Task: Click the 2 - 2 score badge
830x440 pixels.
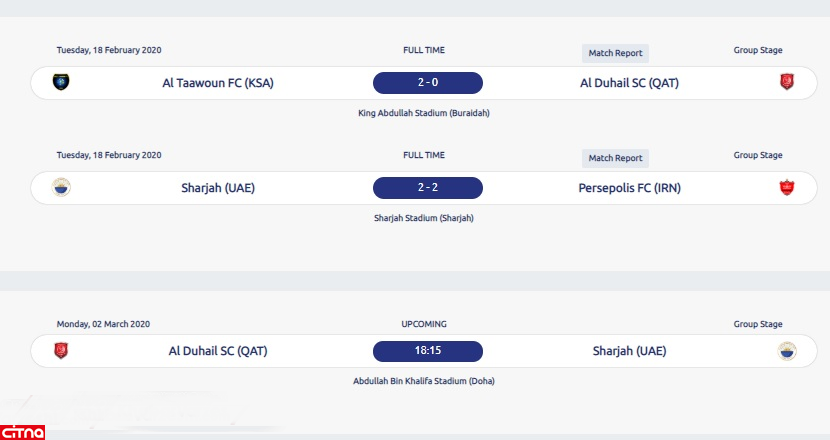Action: click(x=427, y=188)
